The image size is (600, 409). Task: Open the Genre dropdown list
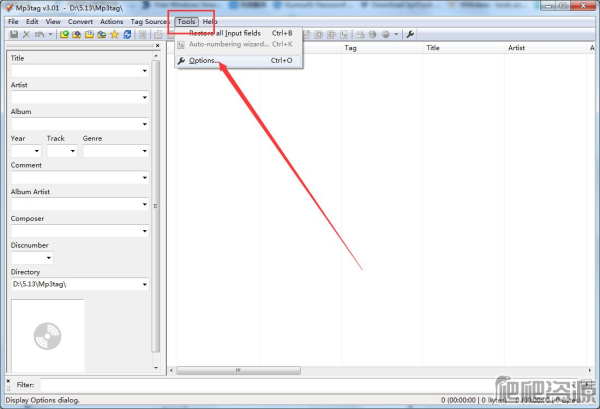point(144,151)
